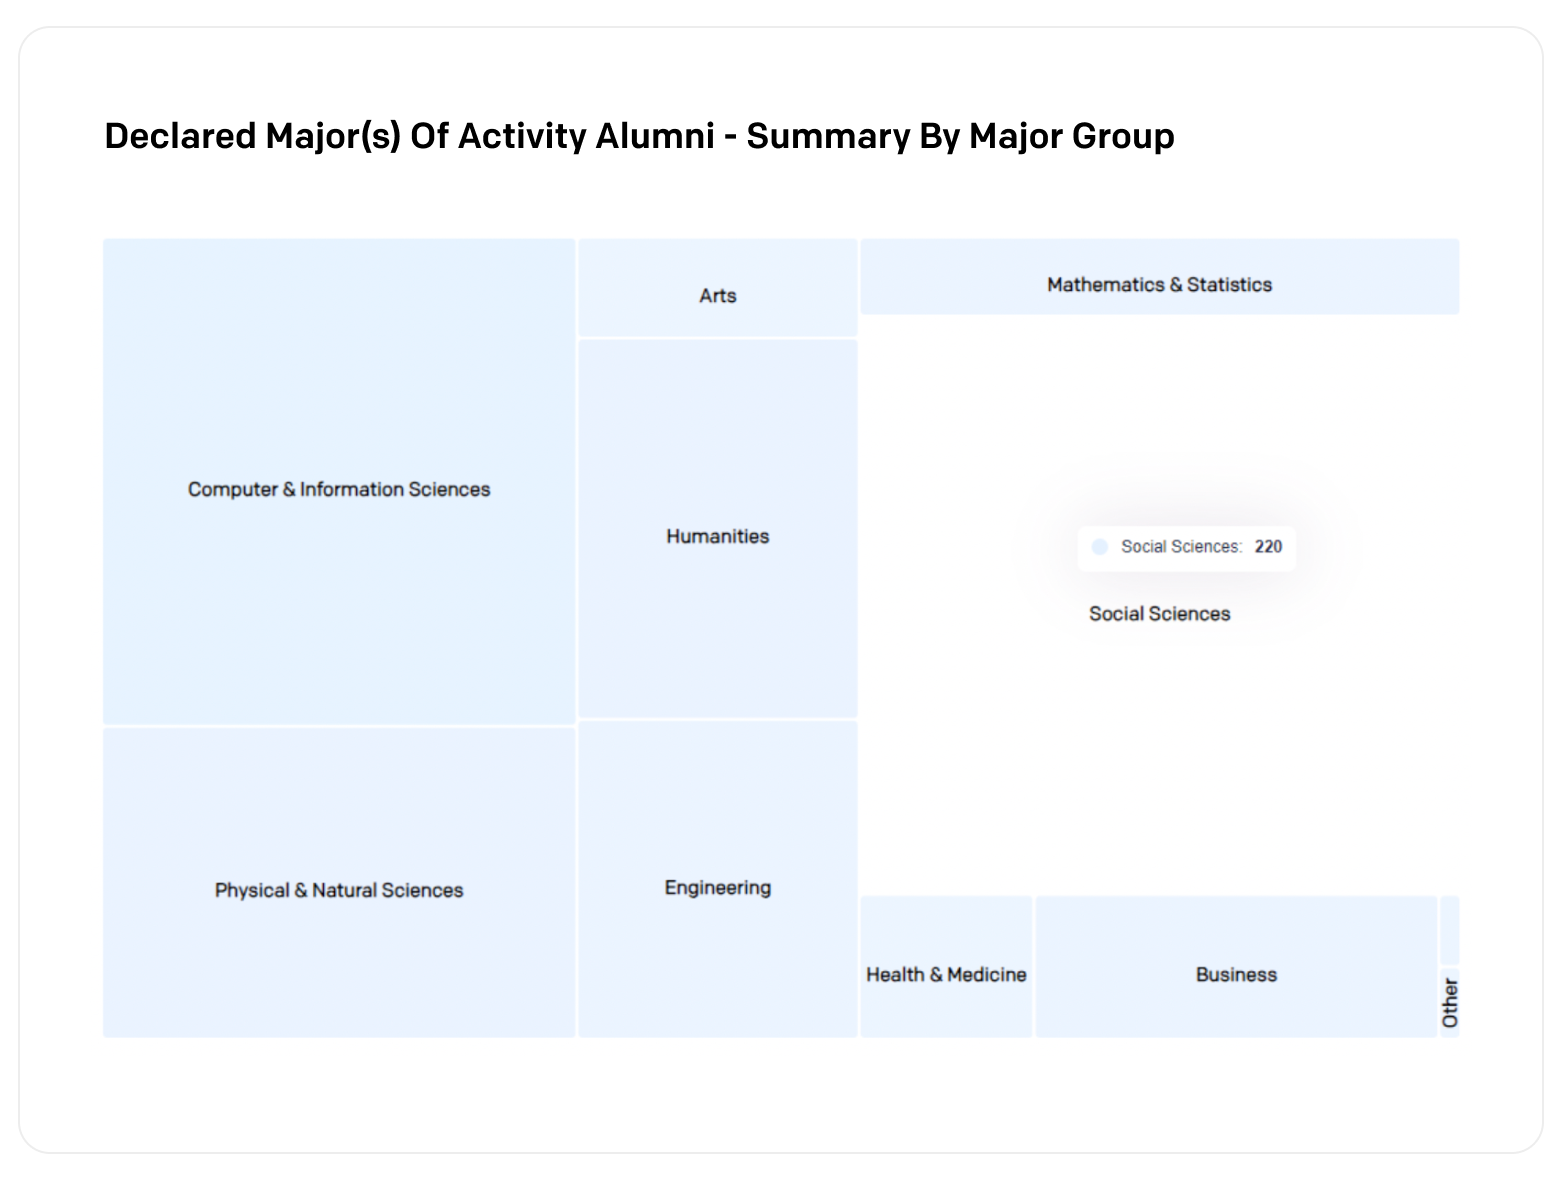Select the Computer & Information Sciences block

pos(339,481)
